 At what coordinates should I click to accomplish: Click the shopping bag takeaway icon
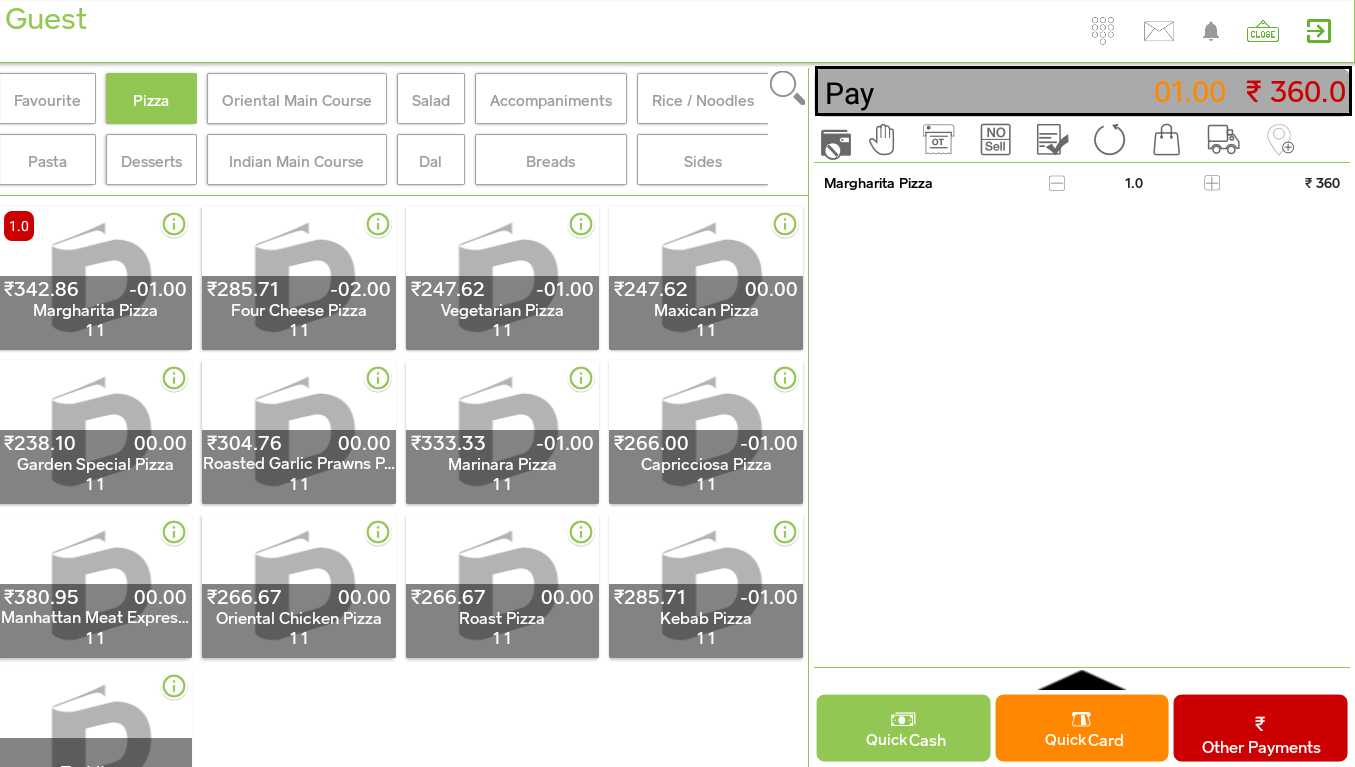[1166, 140]
